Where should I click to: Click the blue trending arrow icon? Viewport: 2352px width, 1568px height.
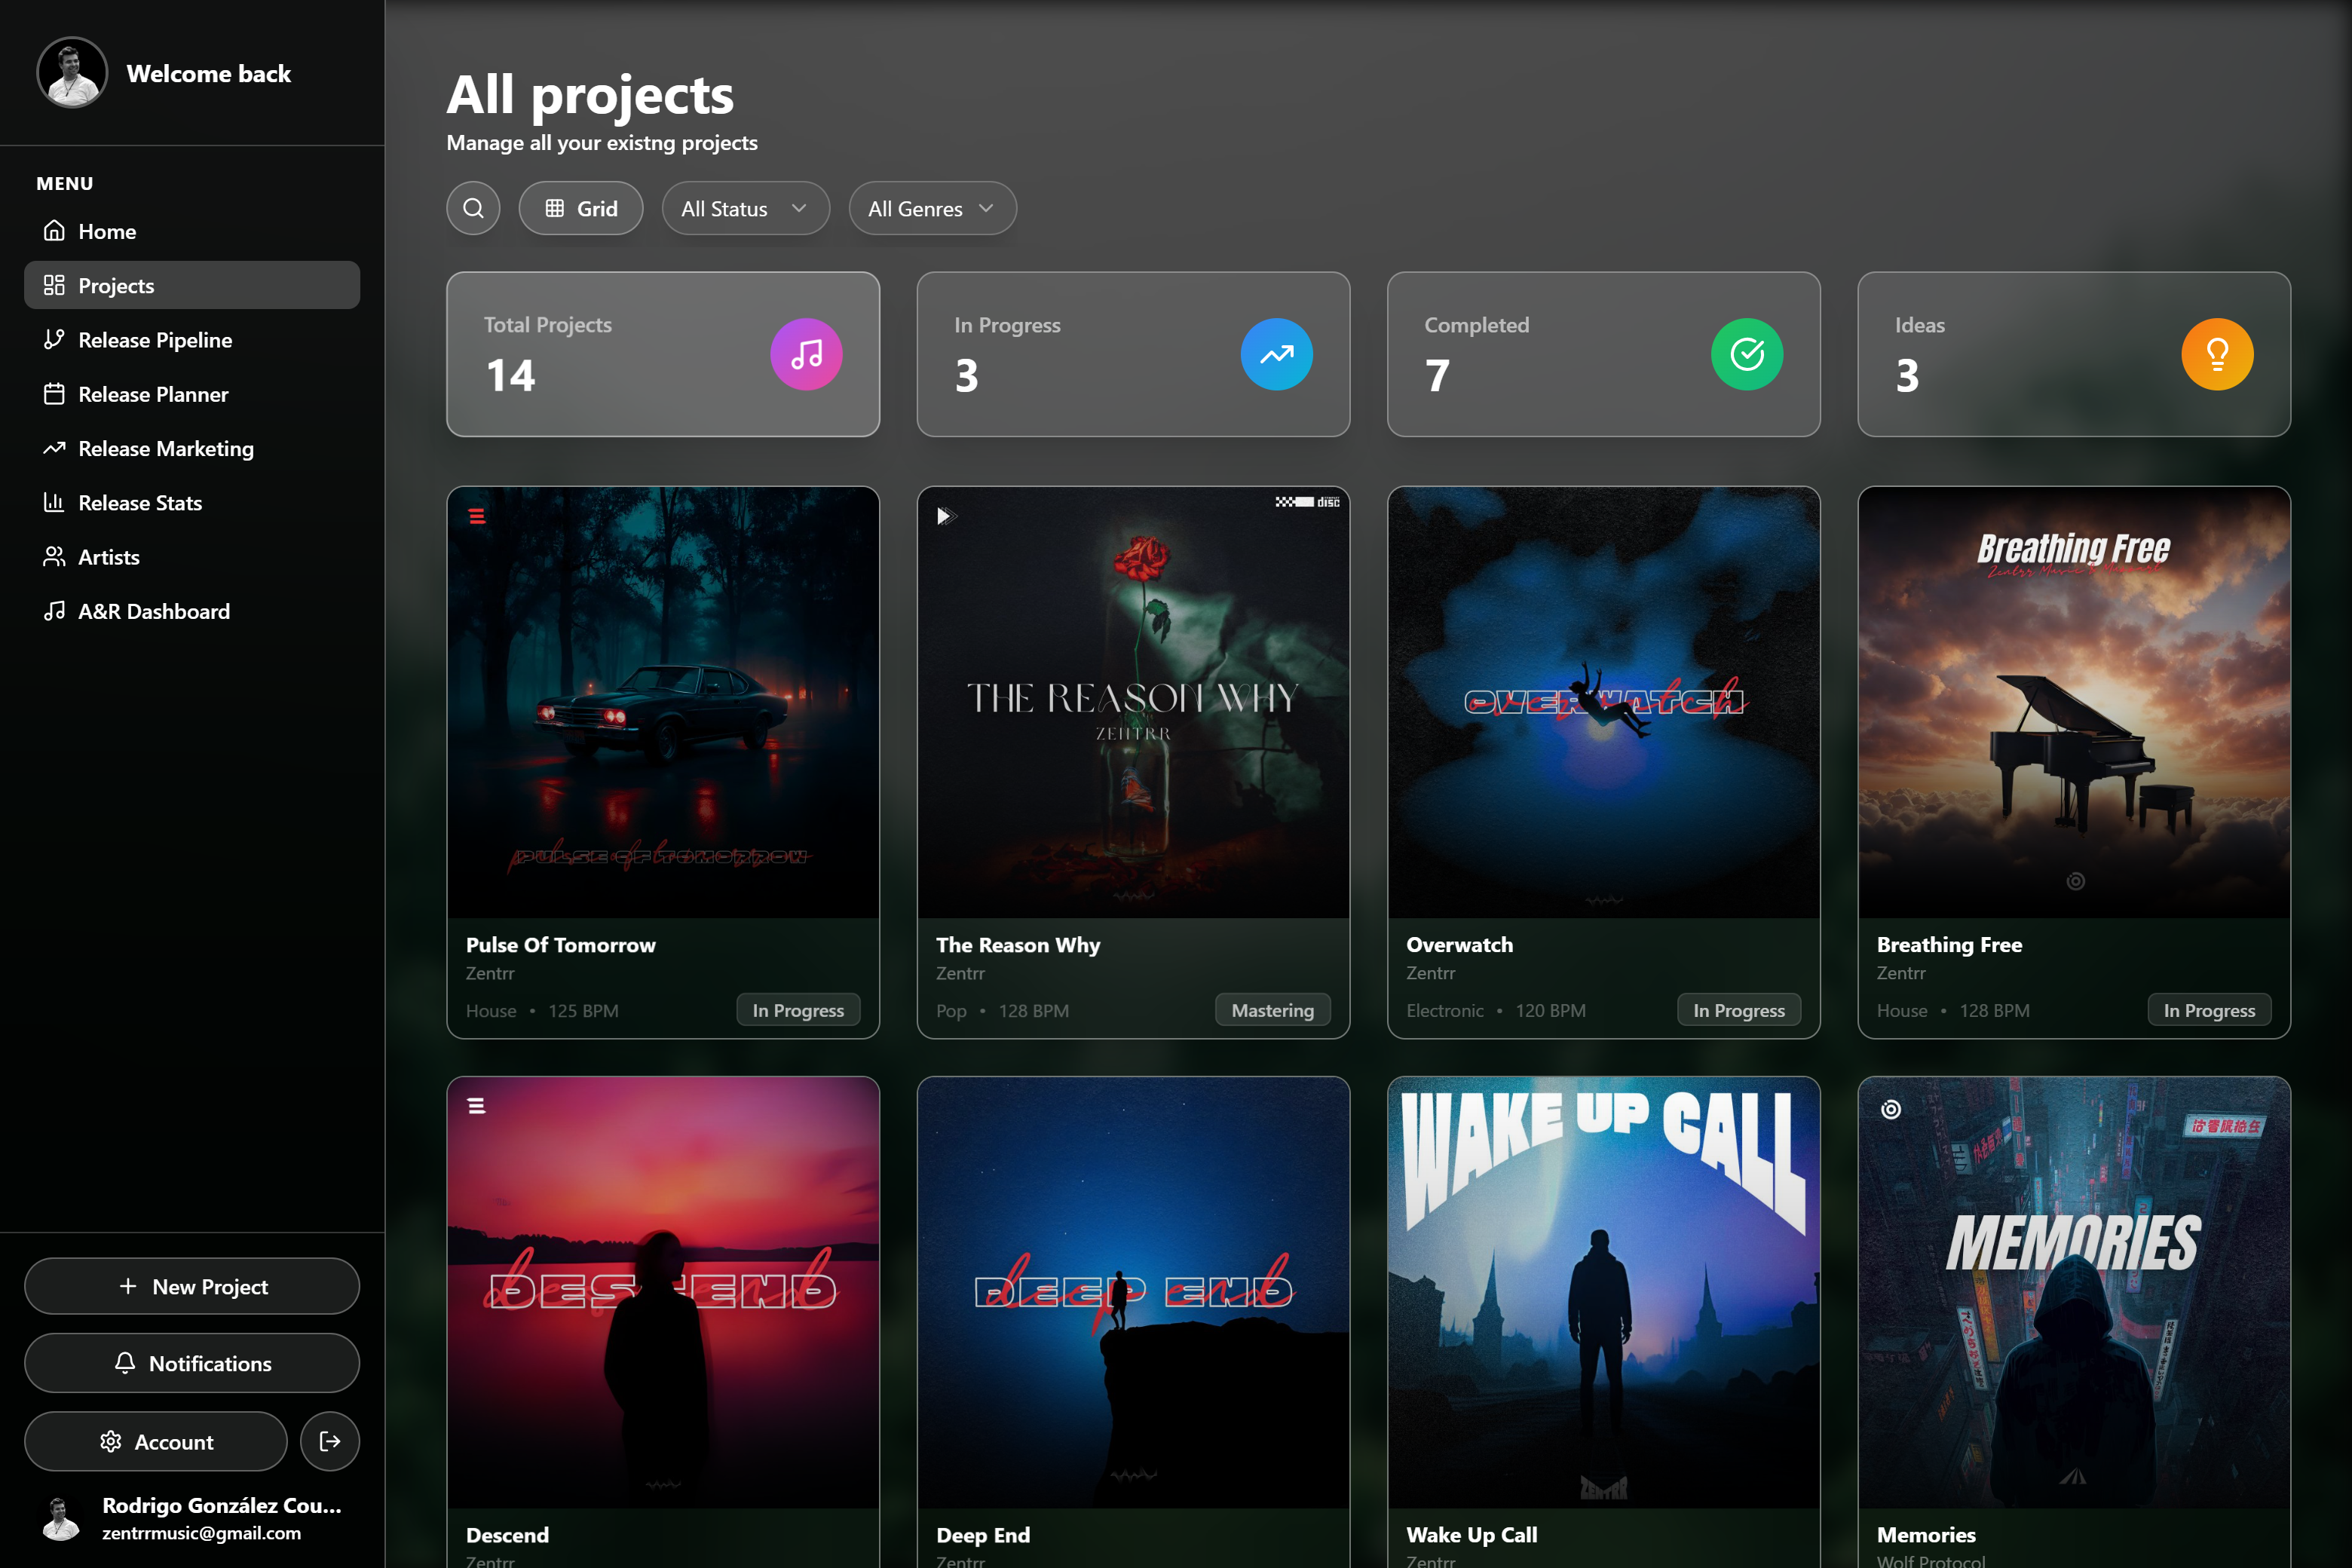tap(1276, 354)
